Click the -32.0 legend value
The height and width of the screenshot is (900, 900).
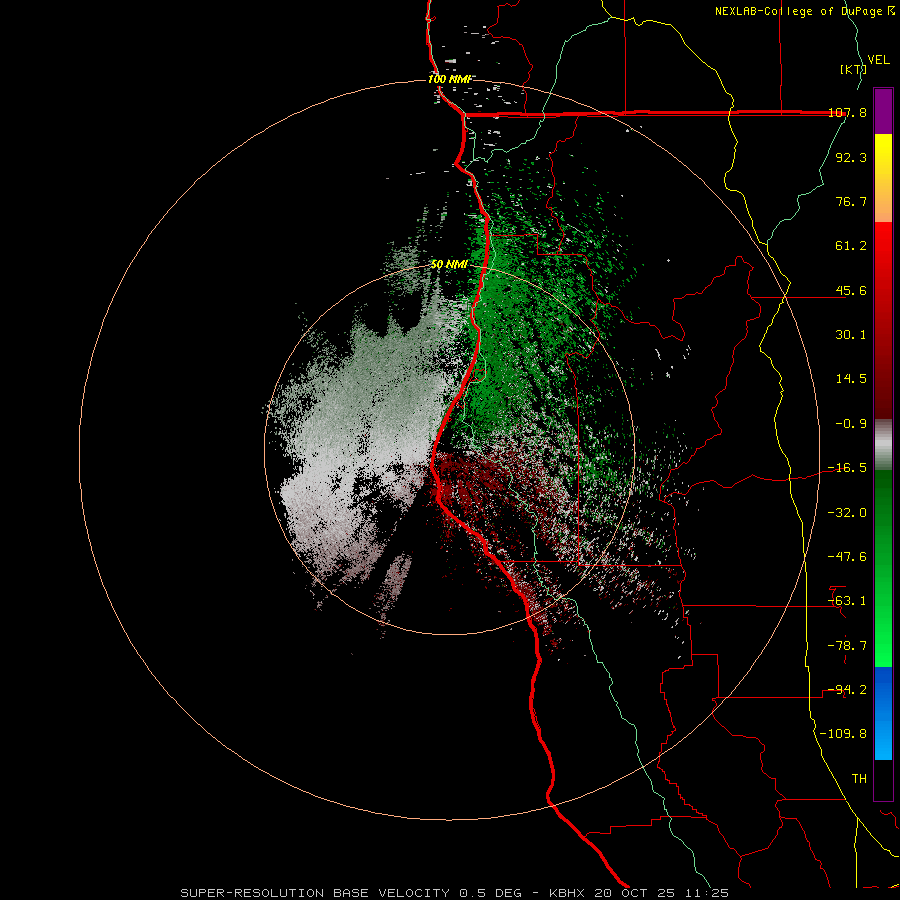[x=848, y=513]
